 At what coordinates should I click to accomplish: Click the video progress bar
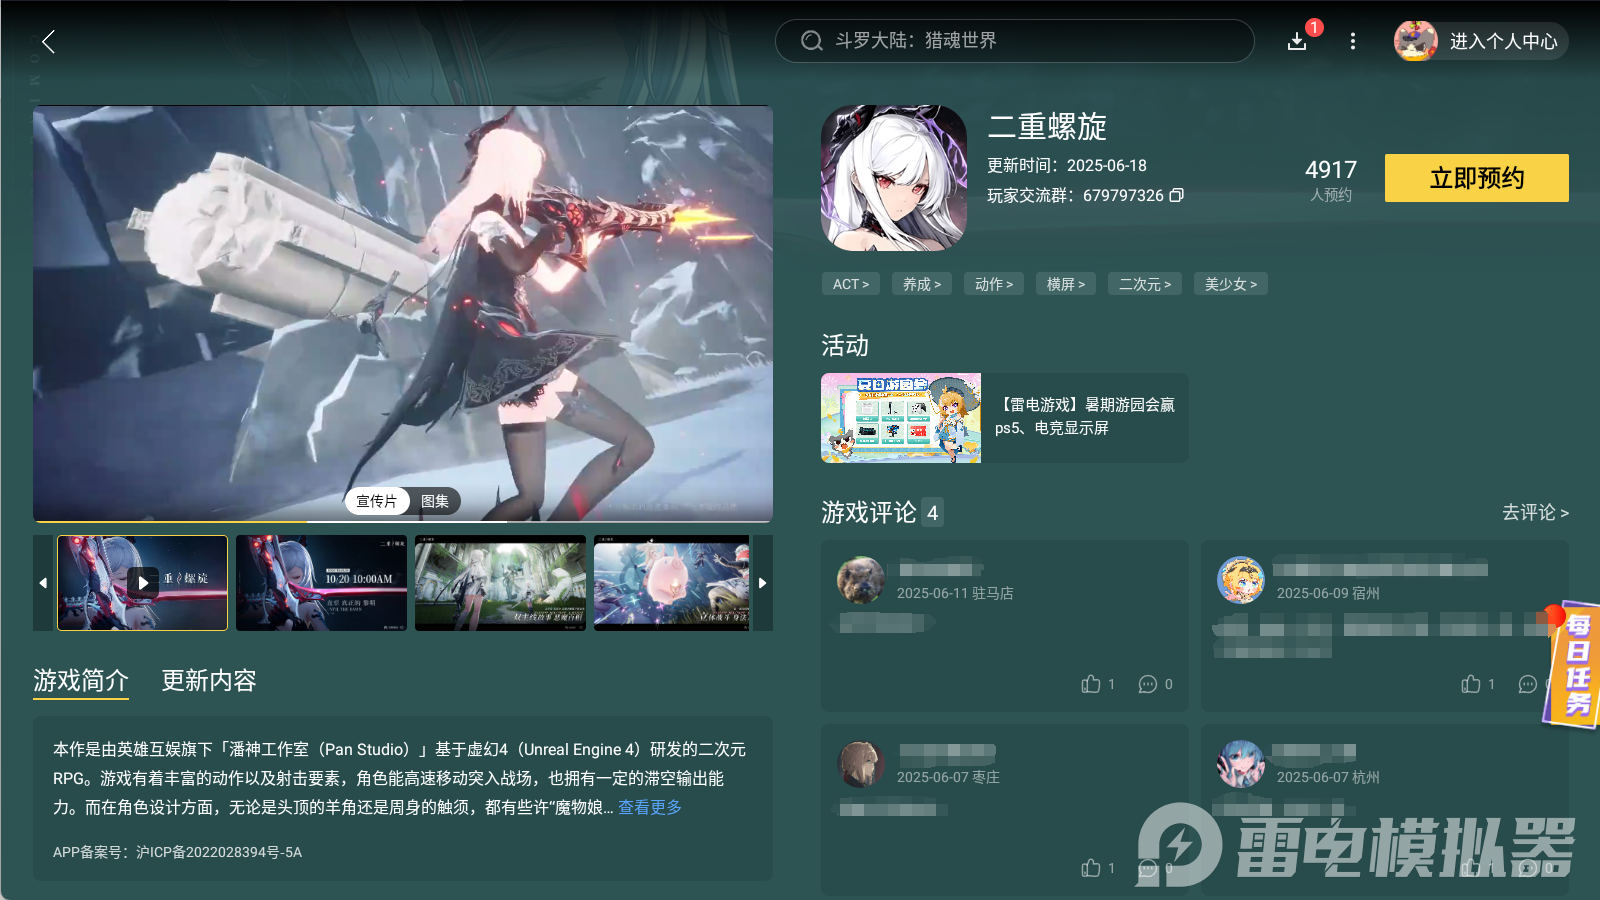(x=403, y=521)
